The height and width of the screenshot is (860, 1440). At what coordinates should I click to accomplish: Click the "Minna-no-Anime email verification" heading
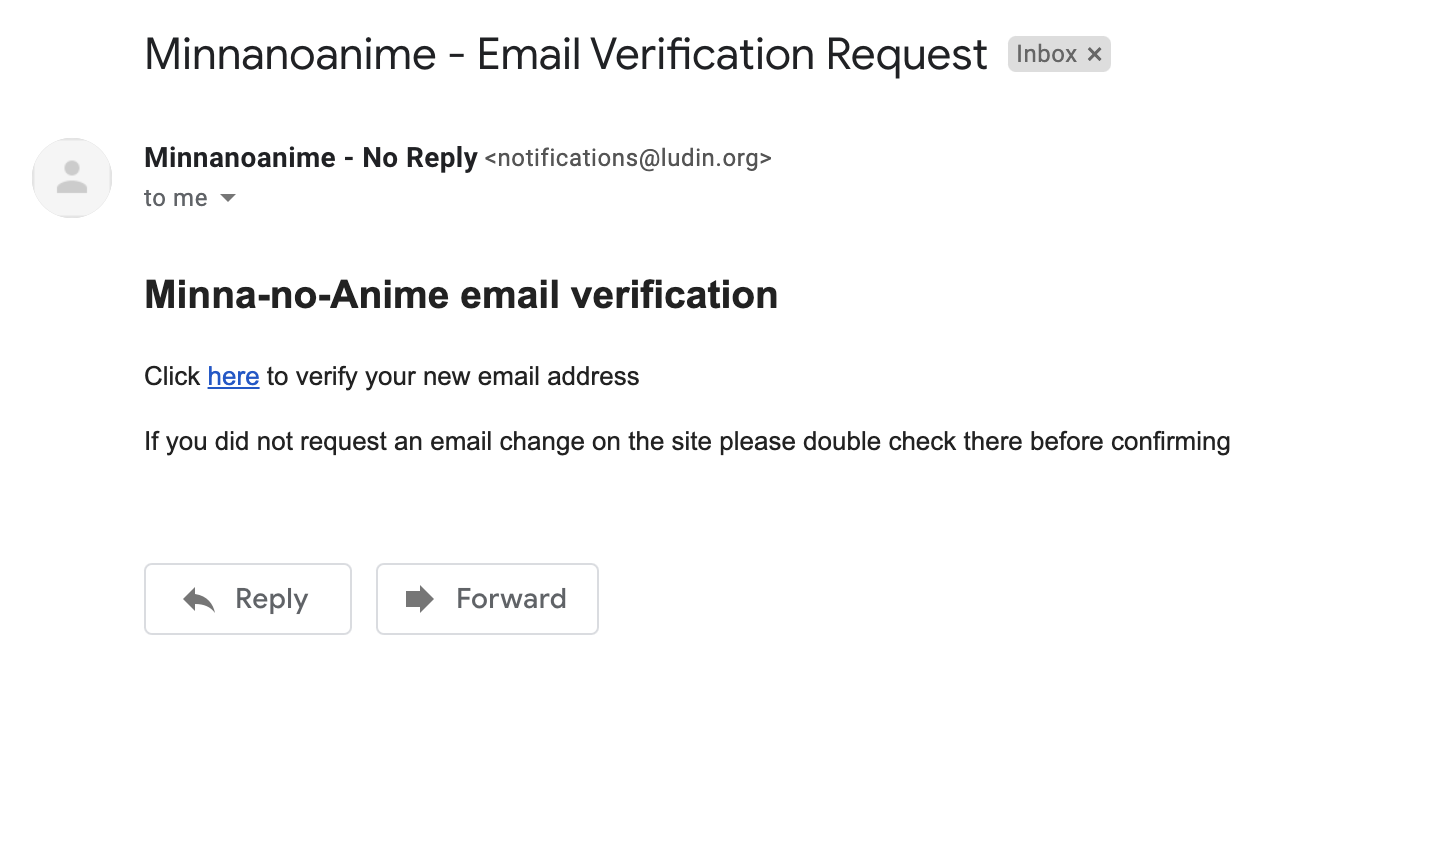(461, 295)
